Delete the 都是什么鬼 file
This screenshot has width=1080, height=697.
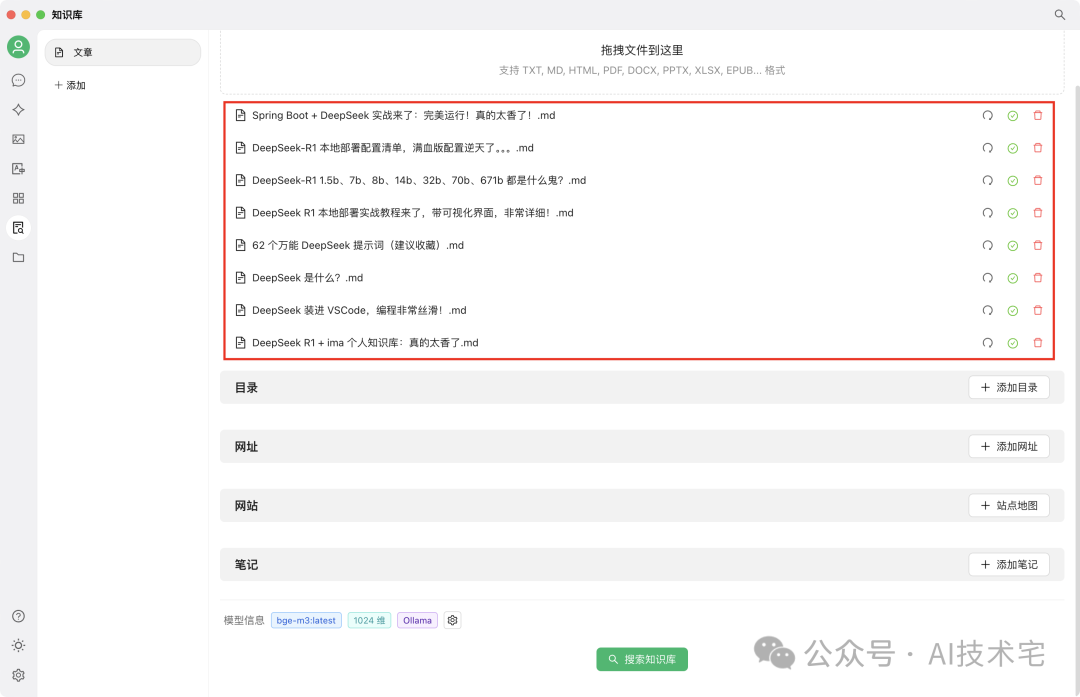1038,180
